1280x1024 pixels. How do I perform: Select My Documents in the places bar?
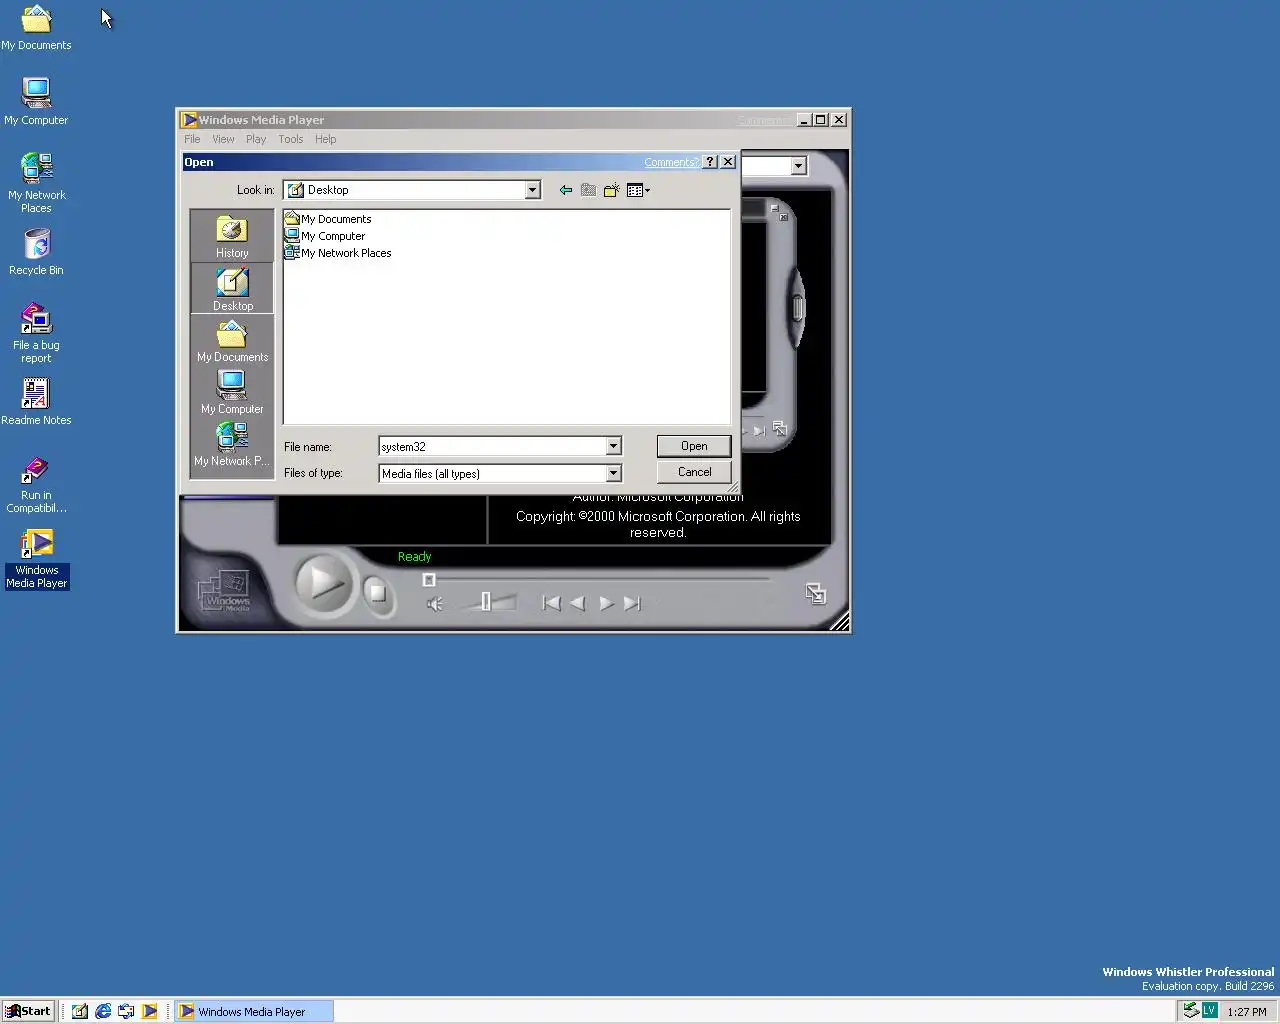tap(232, 341)
